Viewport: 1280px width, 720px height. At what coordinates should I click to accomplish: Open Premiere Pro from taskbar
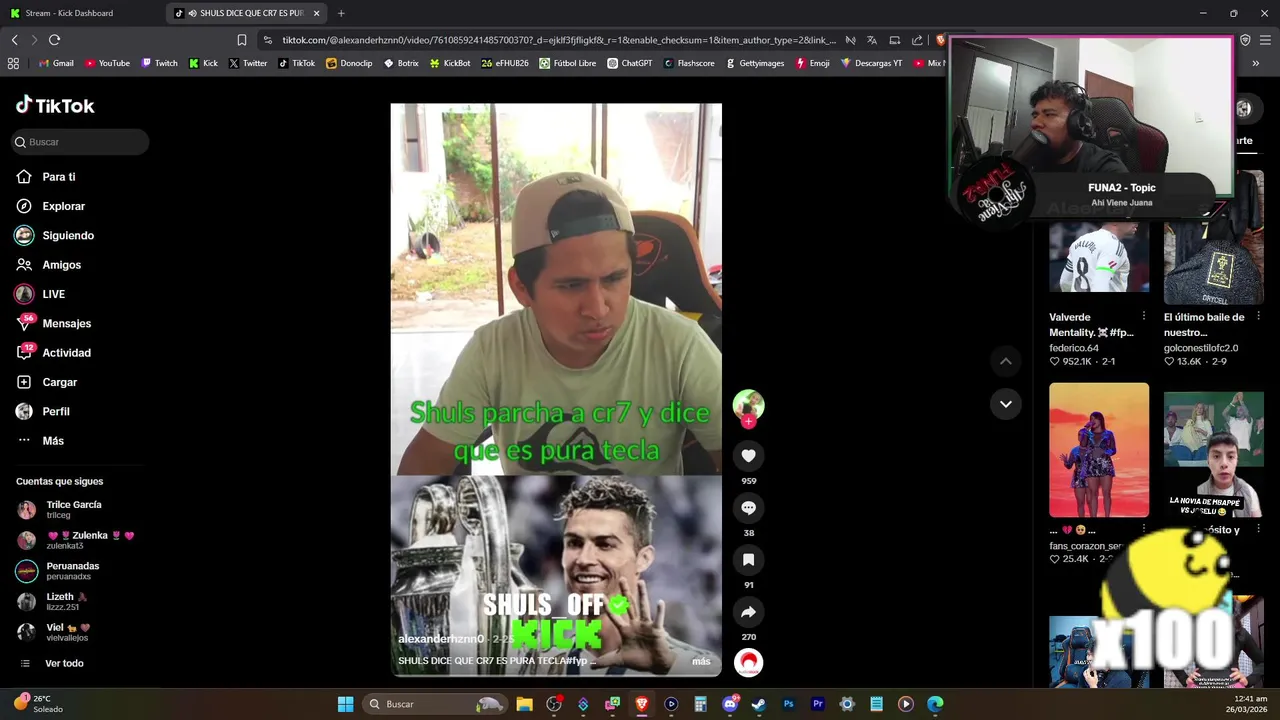click(818, 704)
